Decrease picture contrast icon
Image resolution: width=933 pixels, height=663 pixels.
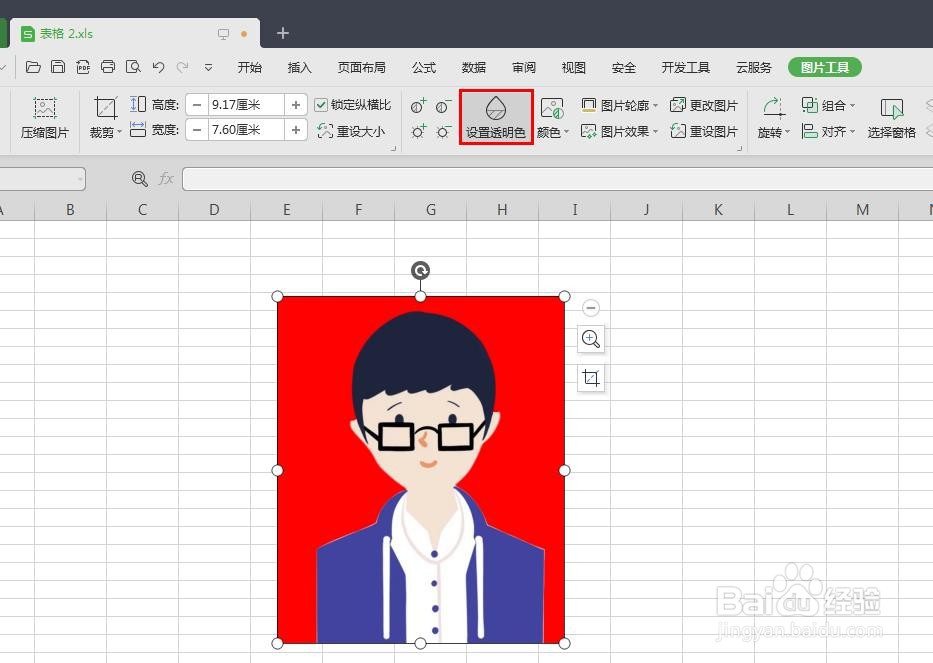pos(443,106)
